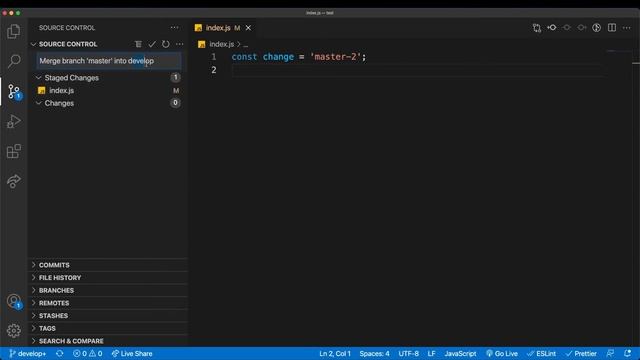Image resolution: width=640 pixels, height=360 pixels.
Task: Expand the REMOTES section
Action: pos(108,303)
